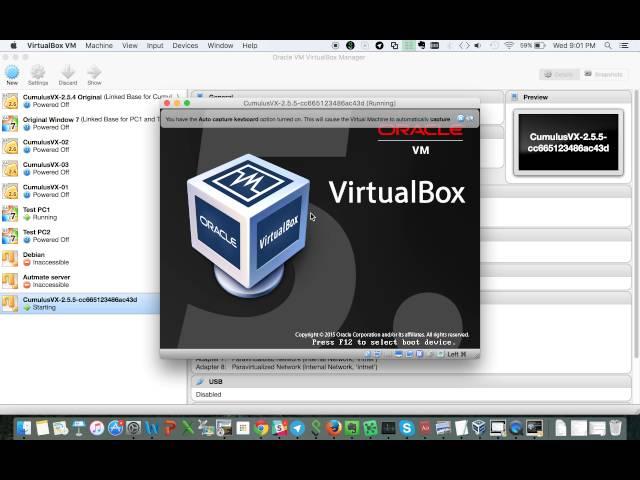640x480 pixels.
Task: Click the New VM toolbar icon
Action: pyautogui.click(x=12, y=75)
